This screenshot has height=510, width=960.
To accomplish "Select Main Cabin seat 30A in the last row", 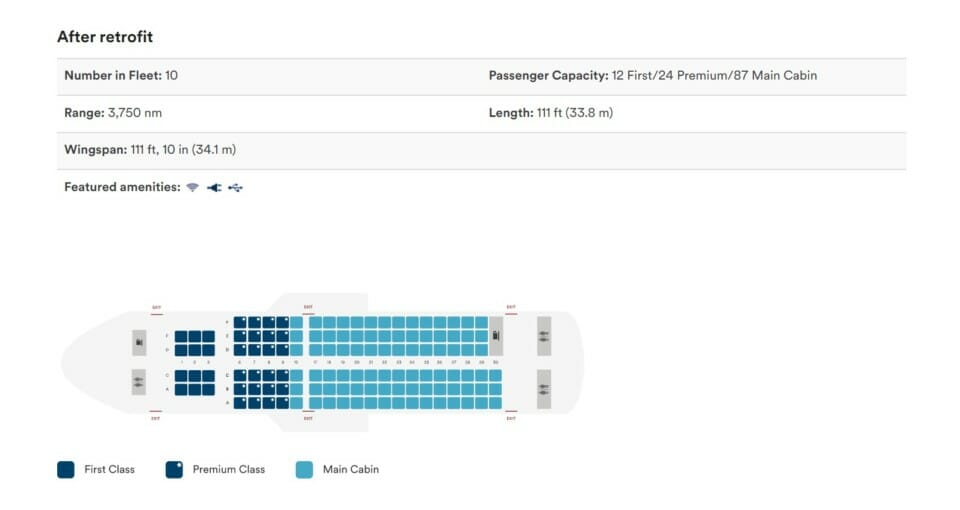I will 495,403.
